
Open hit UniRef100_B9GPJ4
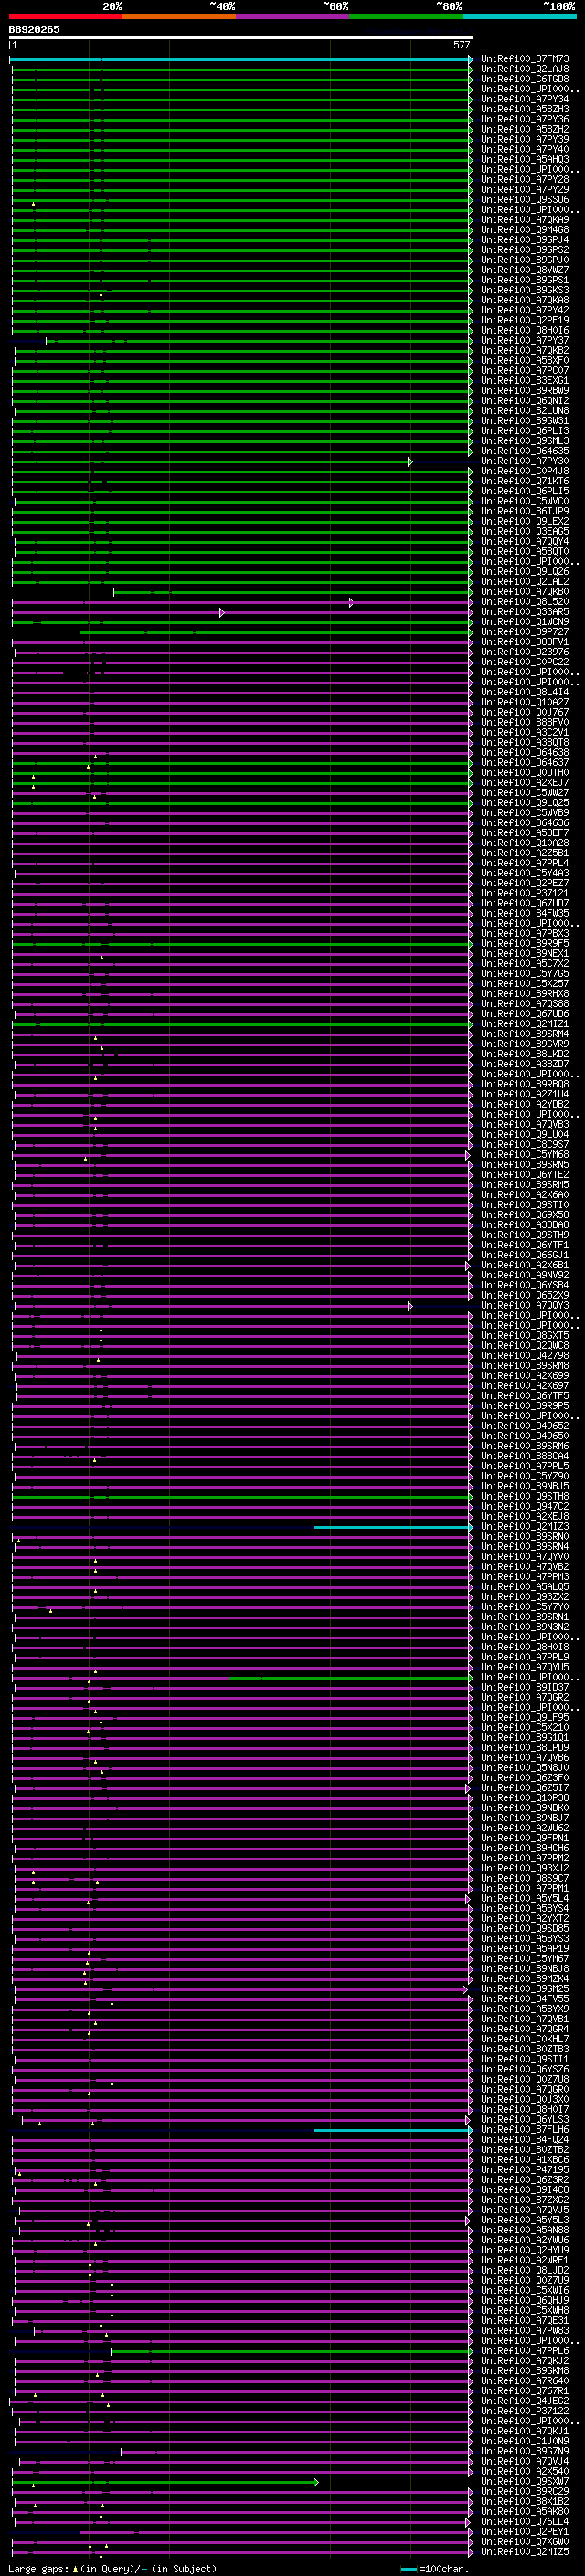point(524,240)
